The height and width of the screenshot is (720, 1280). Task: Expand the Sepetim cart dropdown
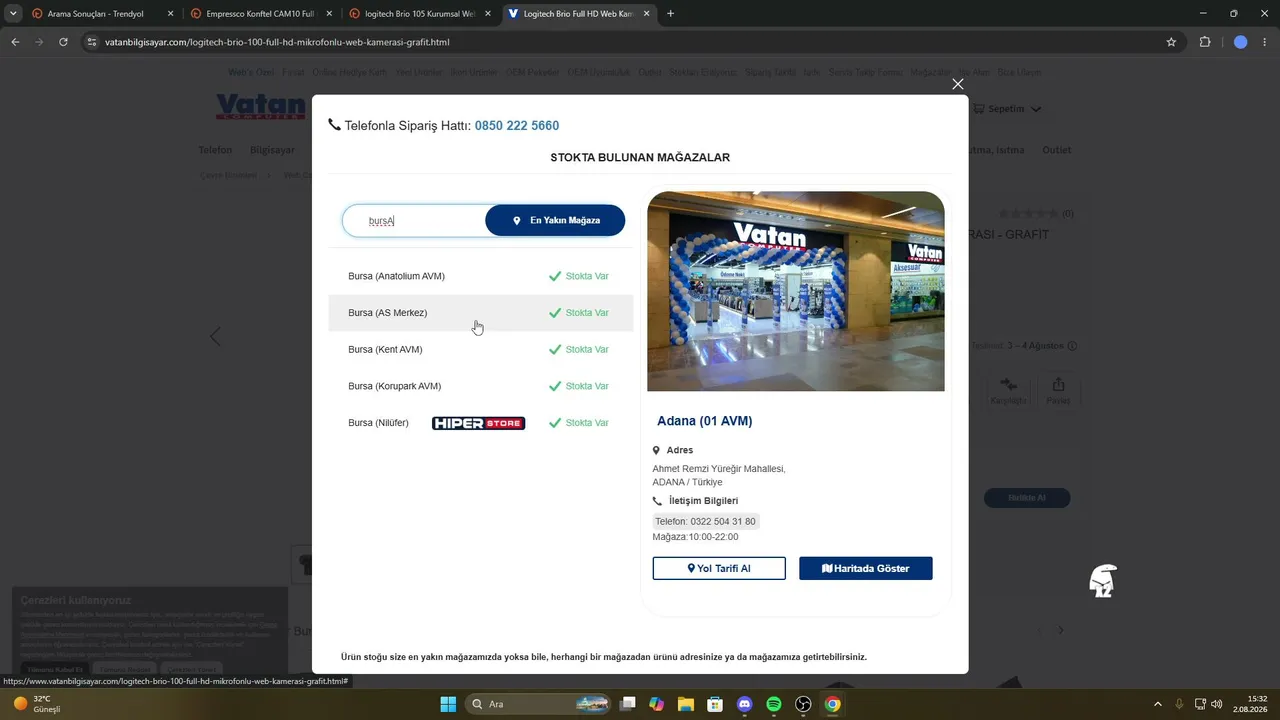click(x=1007, y=109)
